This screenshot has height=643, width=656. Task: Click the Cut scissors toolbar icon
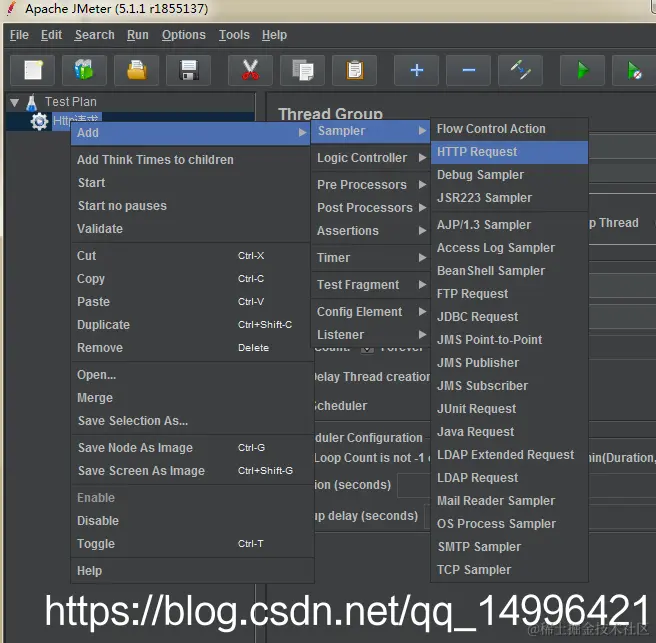pyautogui.click(x=250, y=70)
